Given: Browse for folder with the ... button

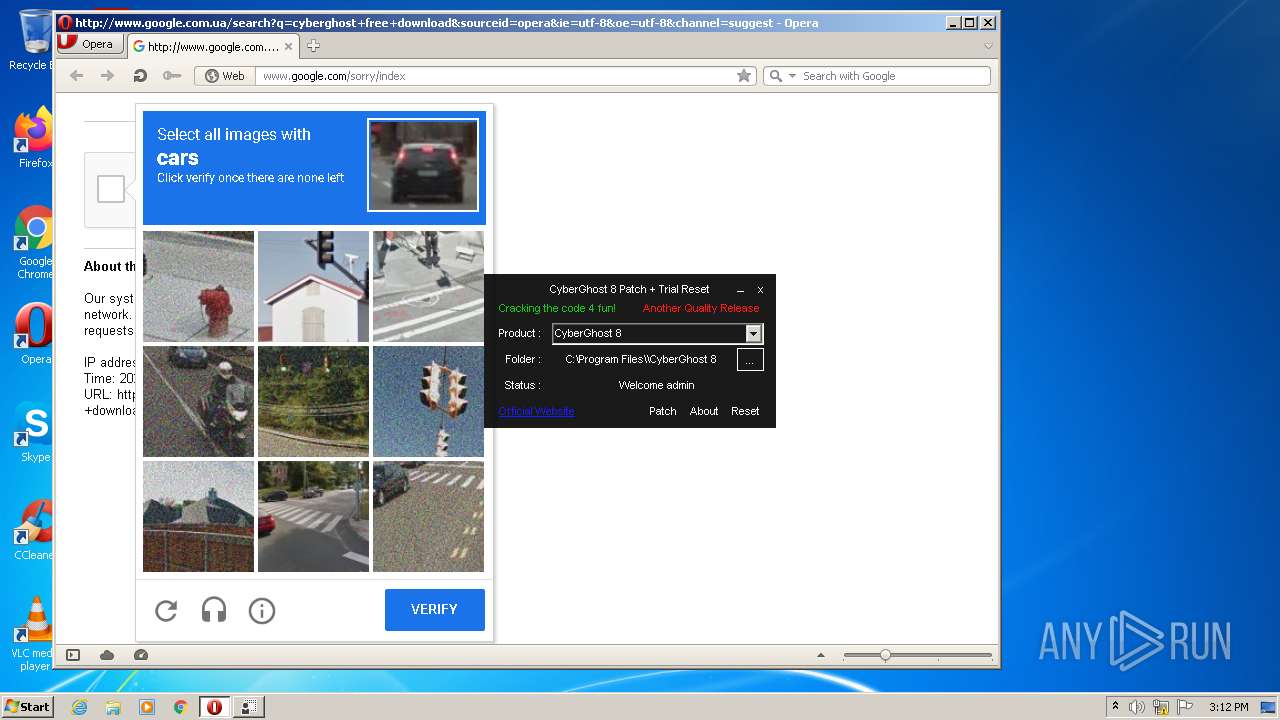Looking at the screenshot, I should [750, 359].
